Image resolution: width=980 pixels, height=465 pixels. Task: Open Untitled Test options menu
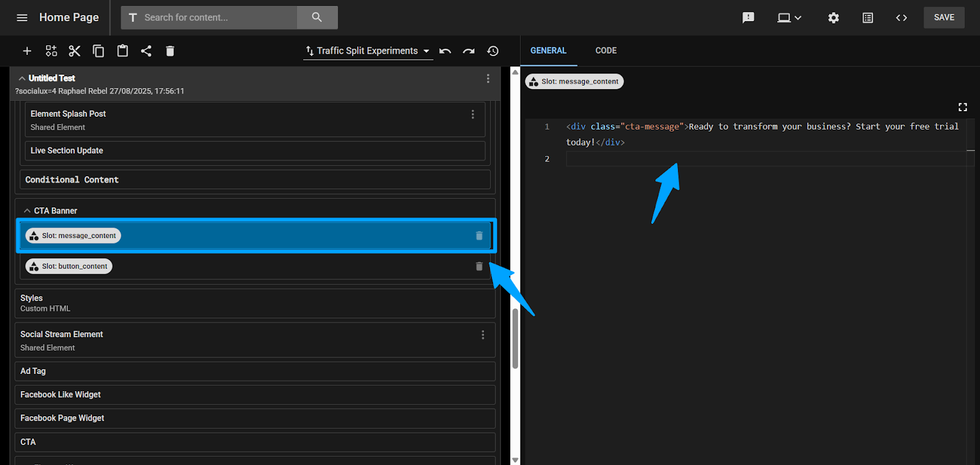pos(488,79)
